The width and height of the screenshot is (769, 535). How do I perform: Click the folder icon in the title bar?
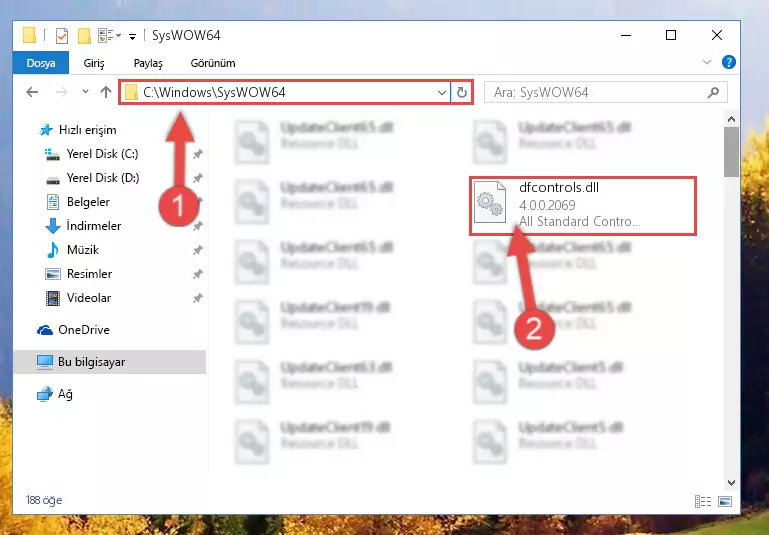click(29, 36)
